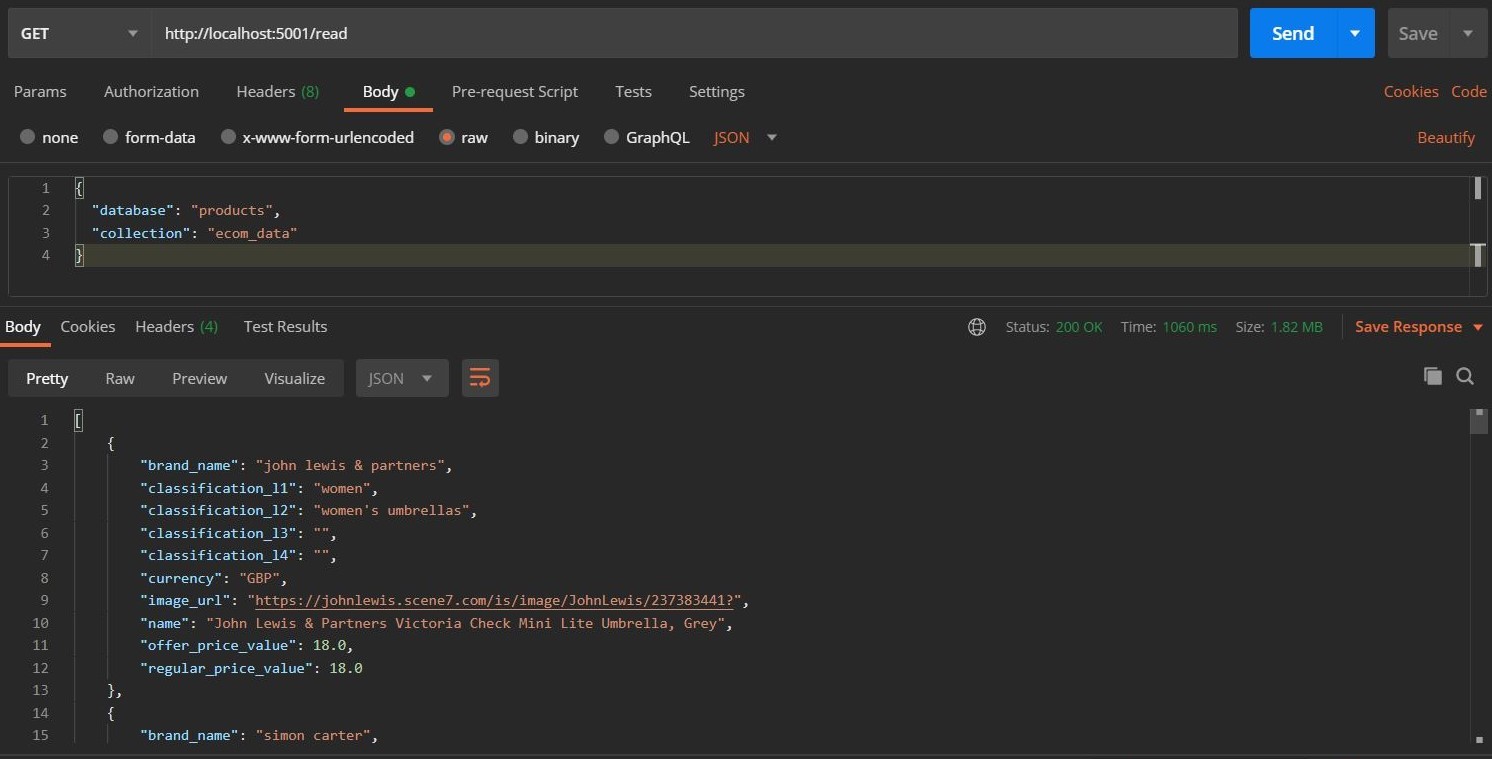
Task: Select the binary body radio button
Action: pyautogui.click(x=520, y=137)
